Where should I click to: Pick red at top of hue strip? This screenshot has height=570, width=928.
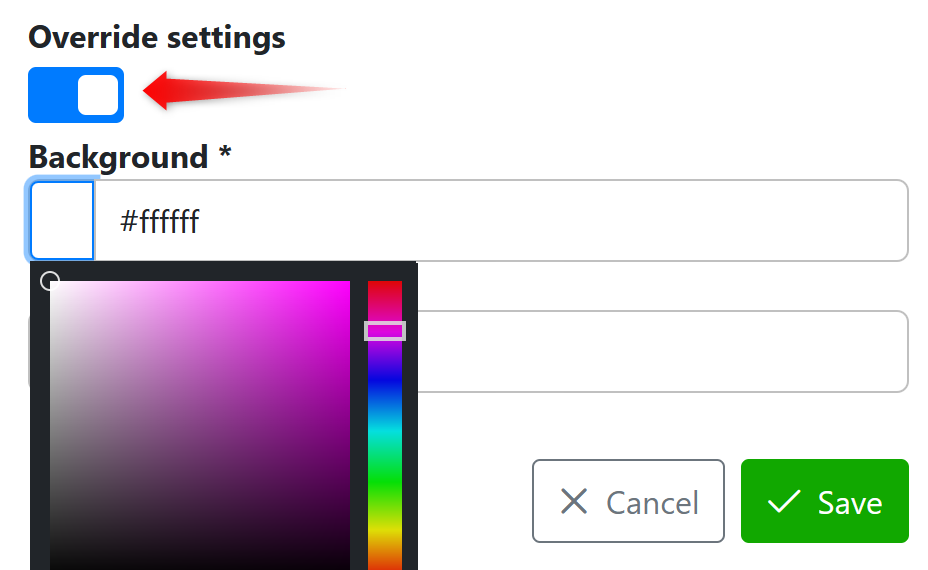coord(385,287)
